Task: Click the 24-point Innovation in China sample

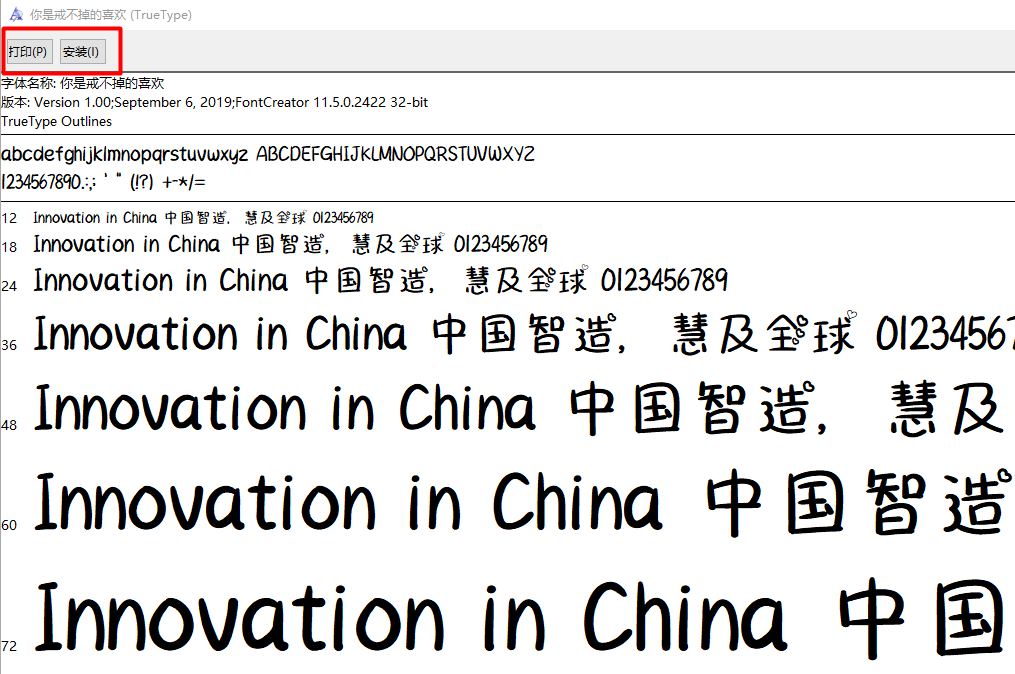Action: (381, 280)
